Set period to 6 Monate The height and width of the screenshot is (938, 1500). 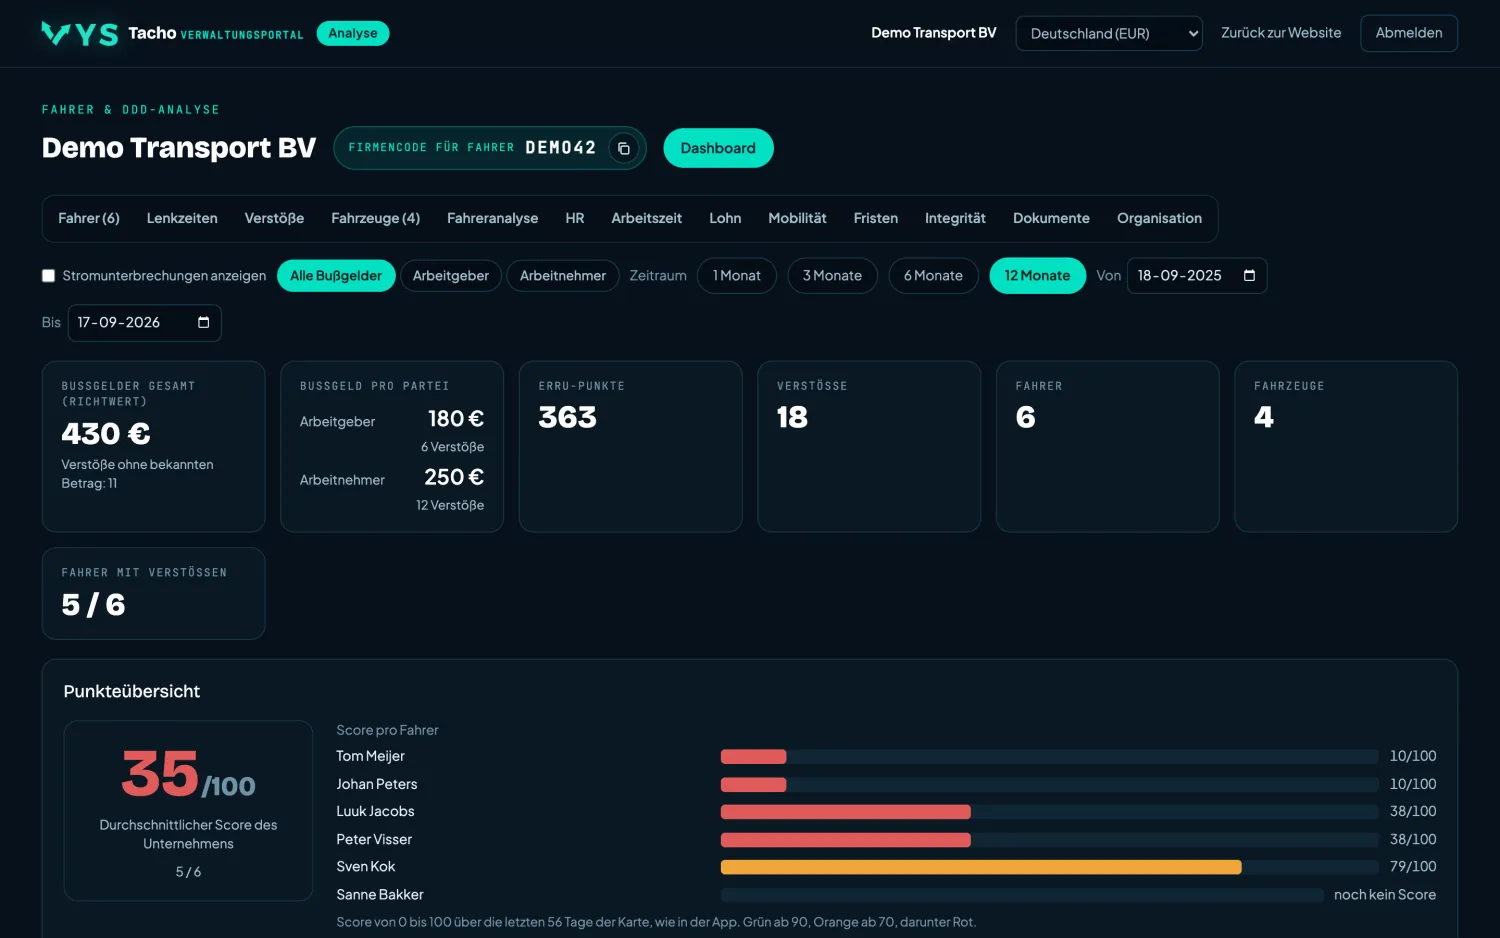tap(933, 276)
